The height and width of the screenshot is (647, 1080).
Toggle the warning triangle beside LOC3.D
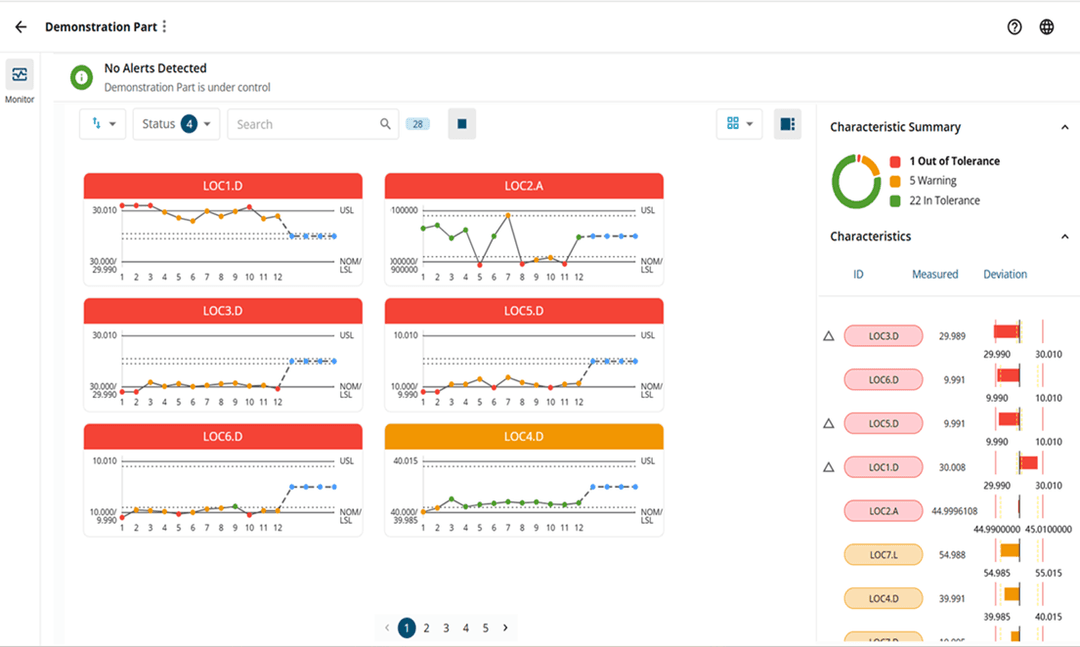[x=828, y=335]
